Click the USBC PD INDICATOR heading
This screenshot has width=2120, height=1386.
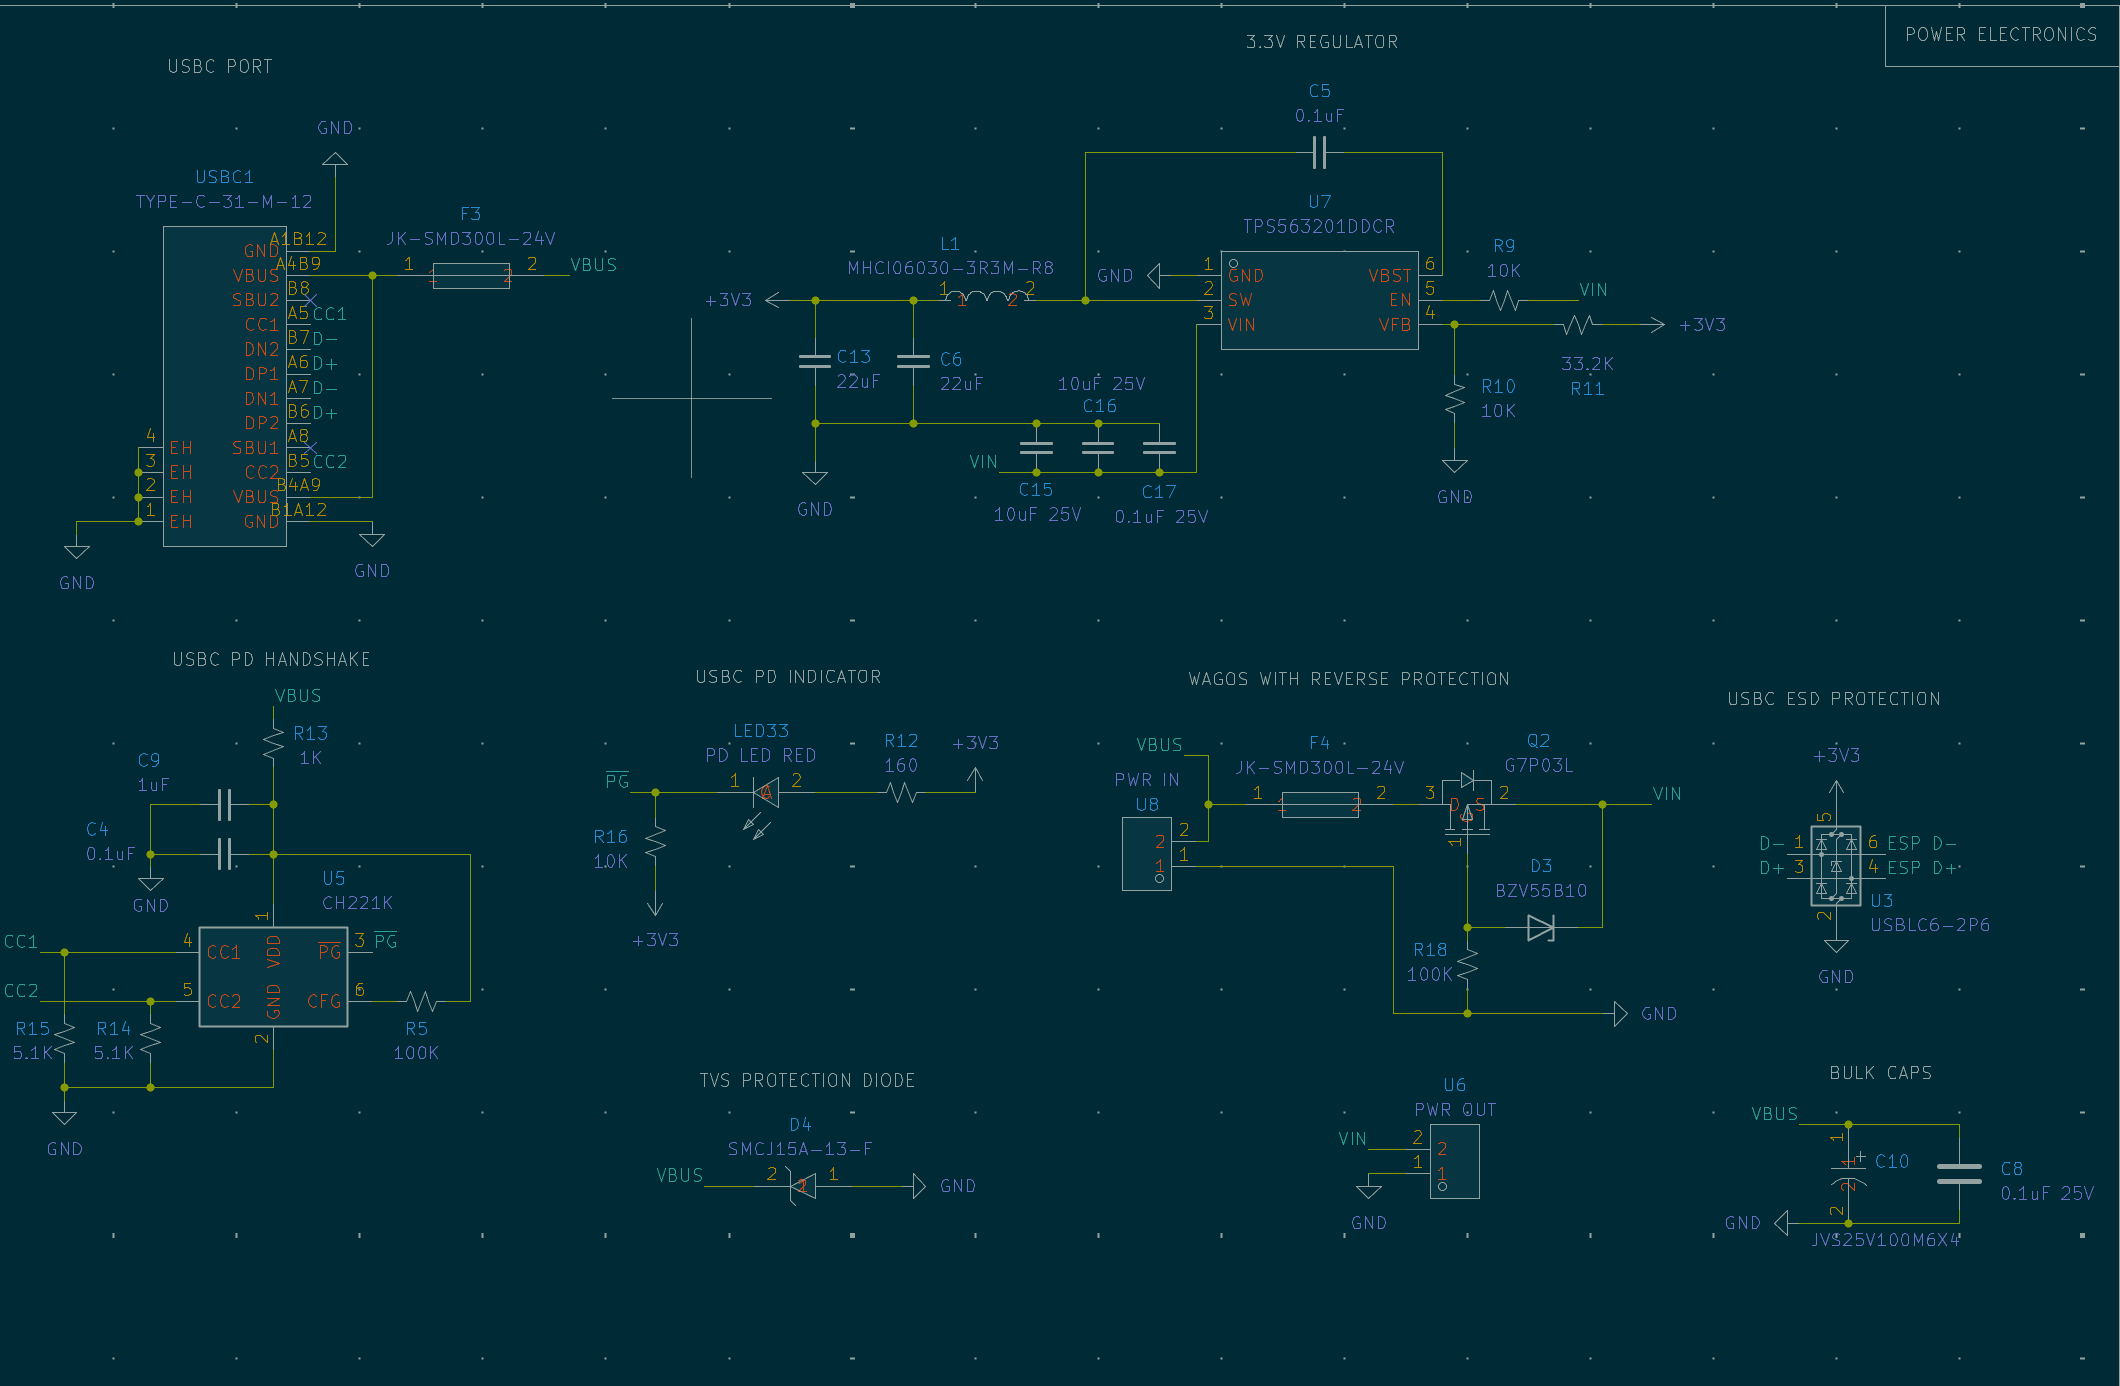tap(789, 677)
